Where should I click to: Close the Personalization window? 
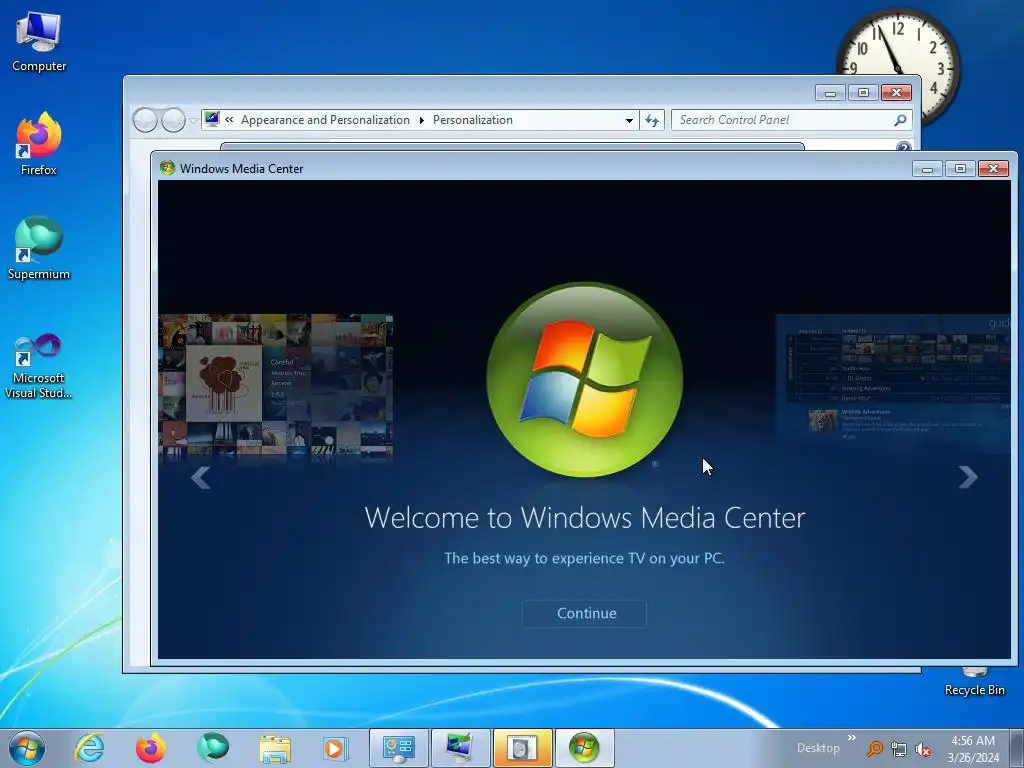click(x=896, y=93)
